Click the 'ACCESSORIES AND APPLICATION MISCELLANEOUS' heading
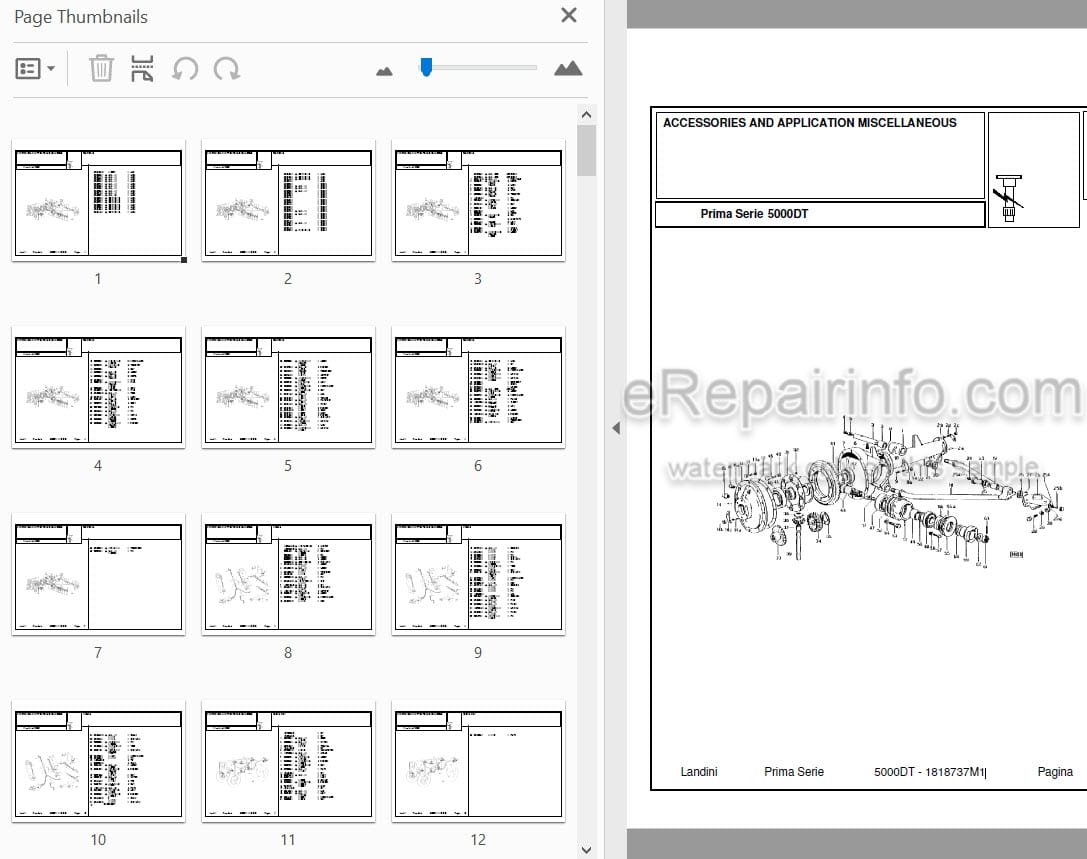This screenshot has height=859, width=1087. (810, 123)
